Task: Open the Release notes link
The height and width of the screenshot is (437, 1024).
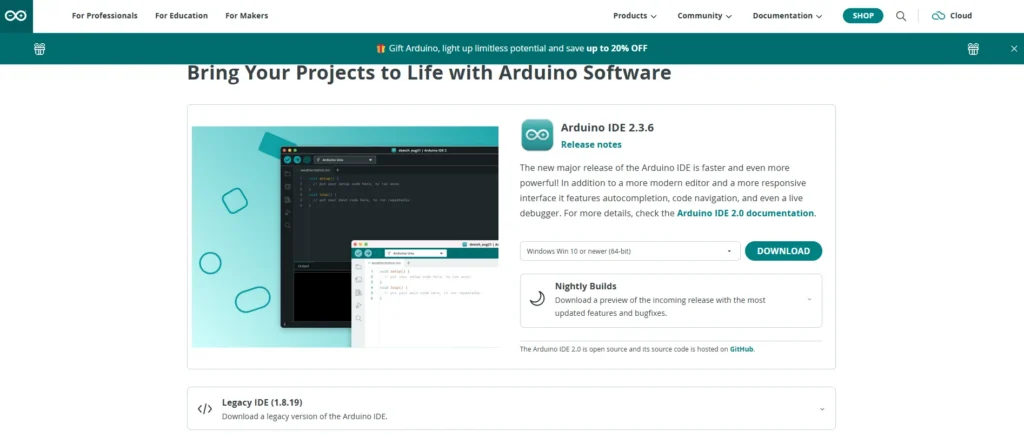Action: 591,145
